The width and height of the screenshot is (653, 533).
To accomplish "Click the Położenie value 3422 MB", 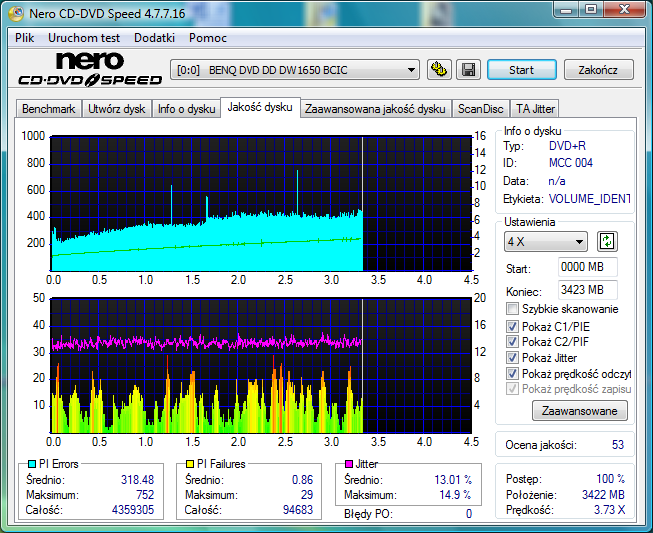I will [603, 495].
